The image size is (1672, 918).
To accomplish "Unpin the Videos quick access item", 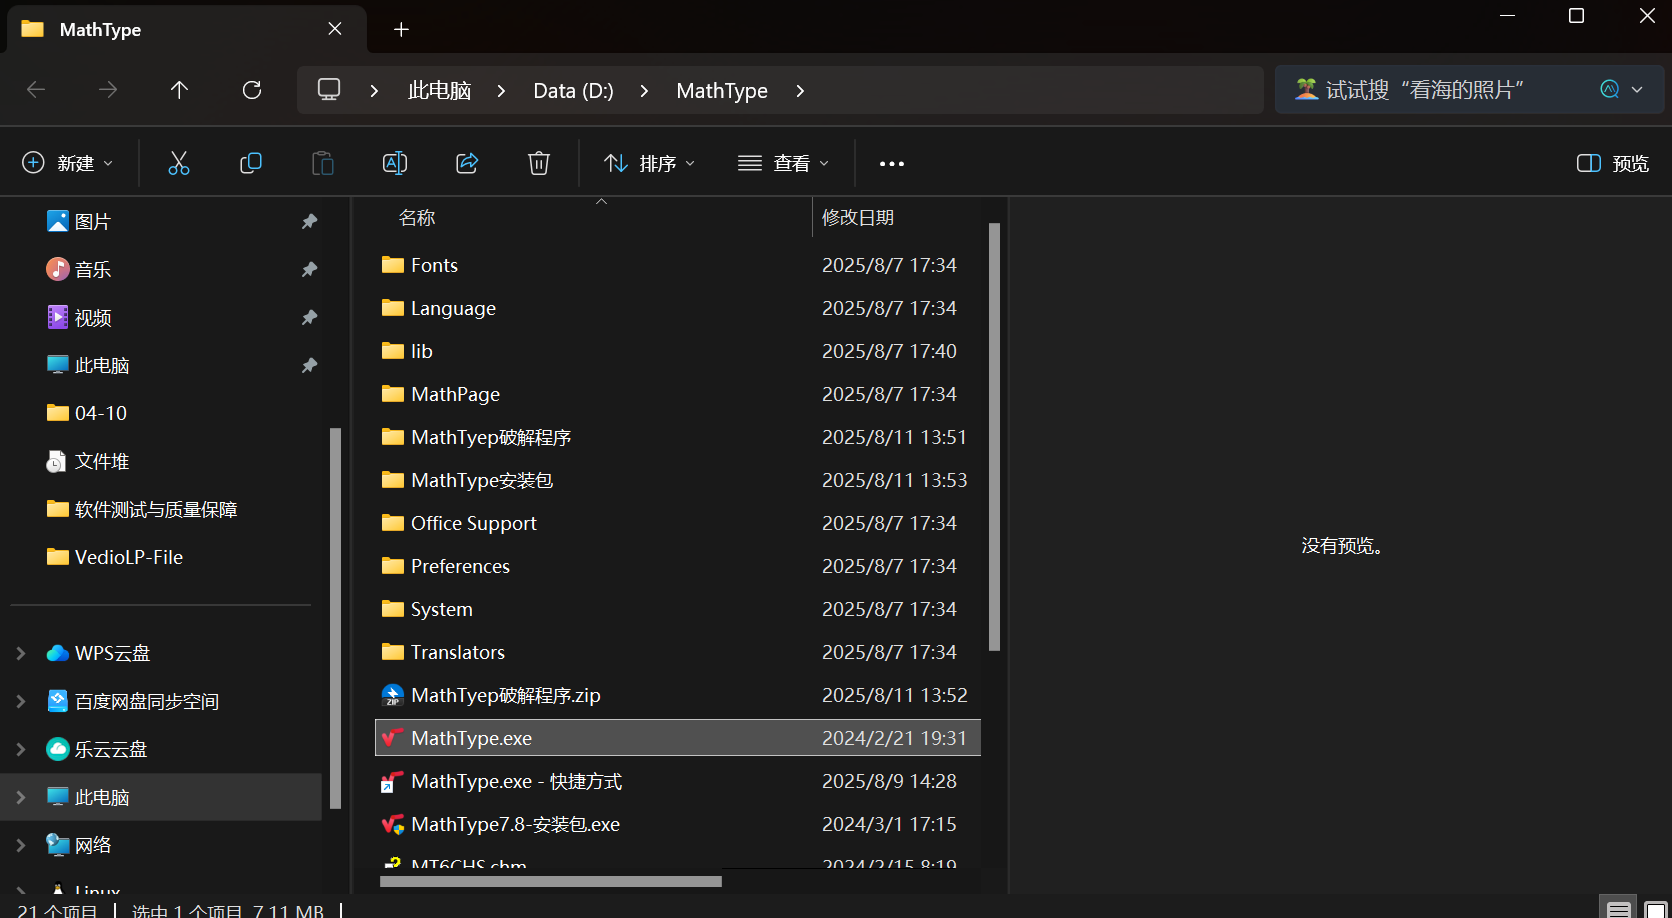I will tap(310, 317).
